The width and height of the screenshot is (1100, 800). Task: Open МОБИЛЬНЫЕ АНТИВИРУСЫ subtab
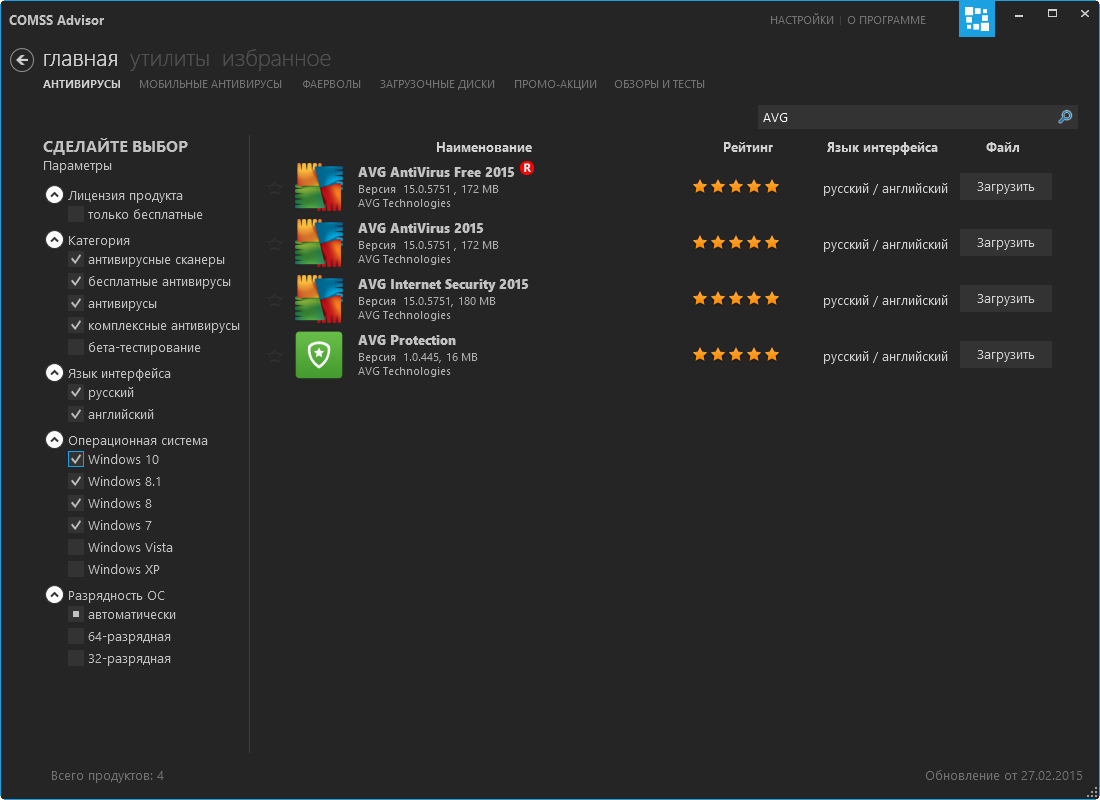click(210, 84)
